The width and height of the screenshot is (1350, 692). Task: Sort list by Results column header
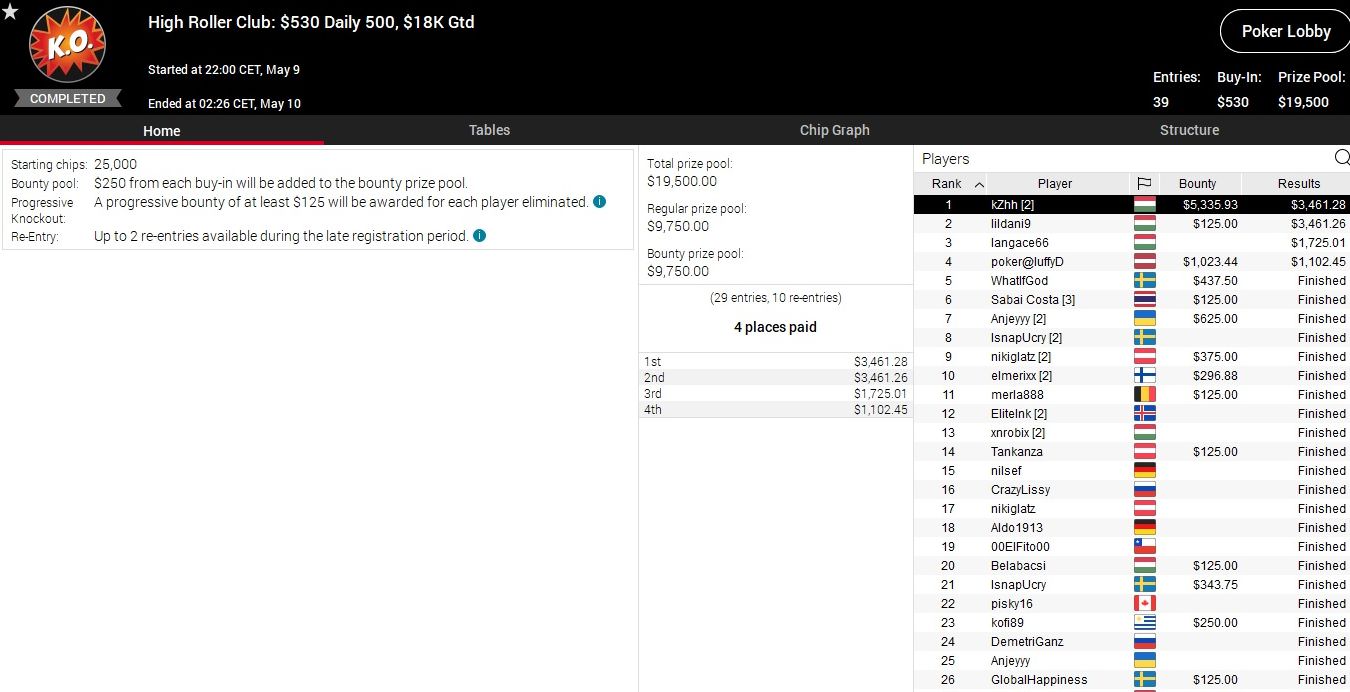click(1298, 184)
